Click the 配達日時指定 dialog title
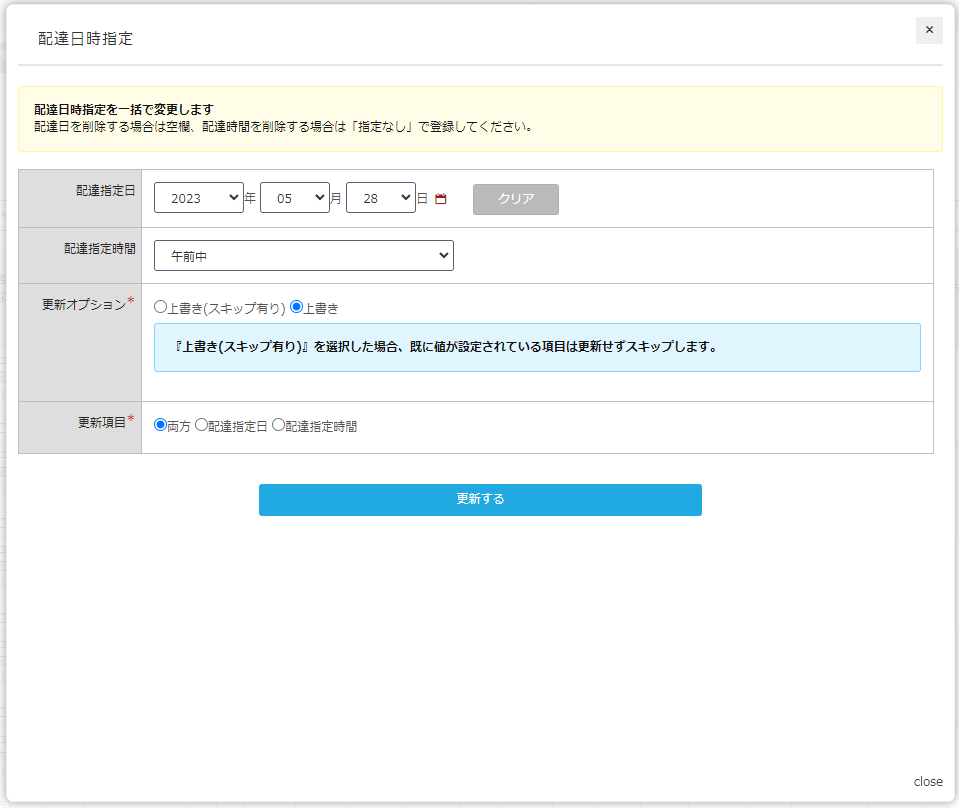Image resolution: width=959 pixels, height=808 pixels. 85,39
